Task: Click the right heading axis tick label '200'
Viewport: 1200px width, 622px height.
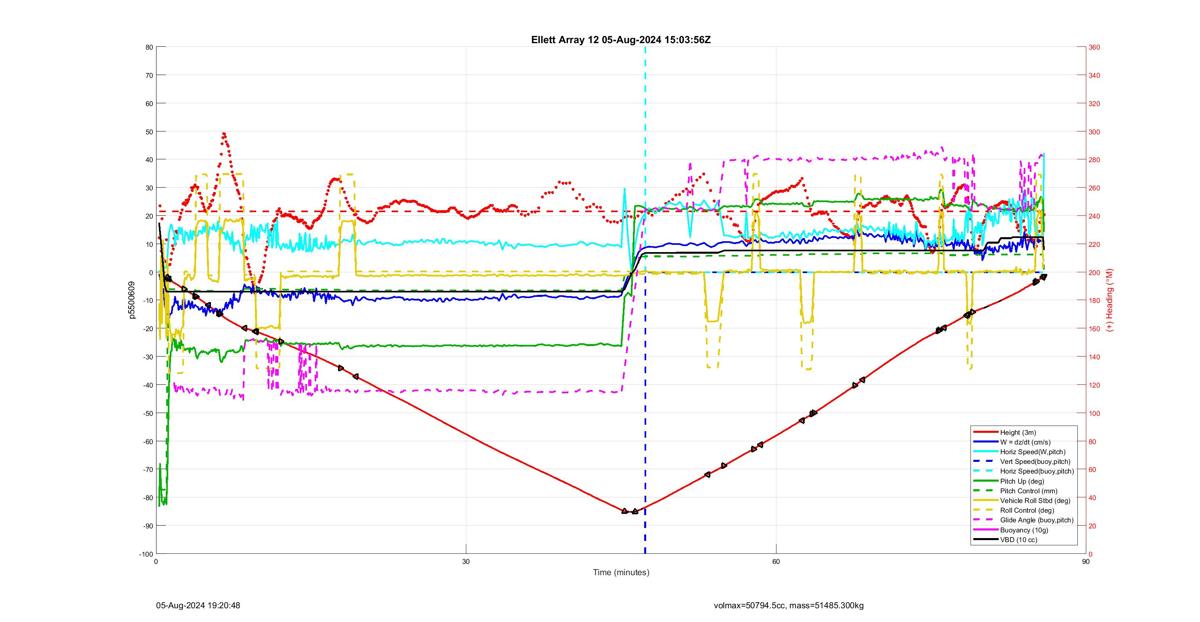Action: [1095, 272]
